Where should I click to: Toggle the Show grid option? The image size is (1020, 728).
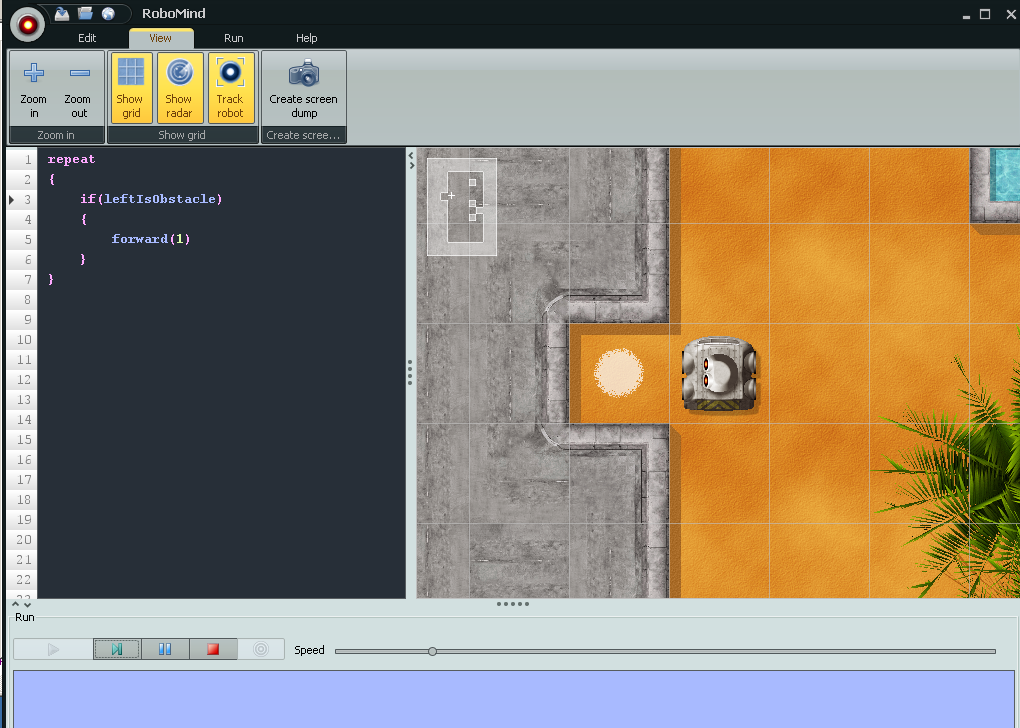point(131,88)
